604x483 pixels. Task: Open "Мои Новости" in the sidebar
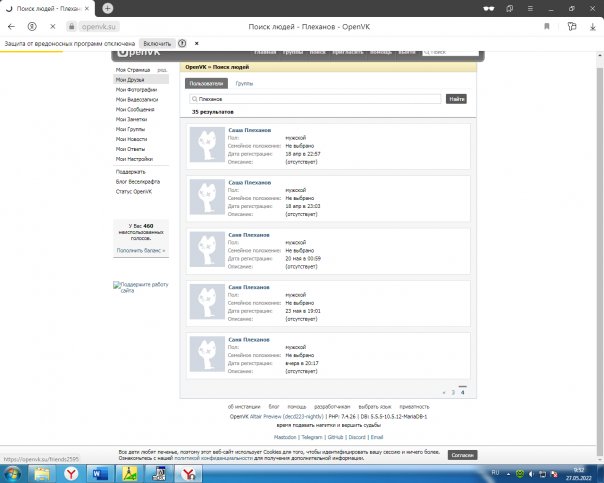tap(131, 139)
